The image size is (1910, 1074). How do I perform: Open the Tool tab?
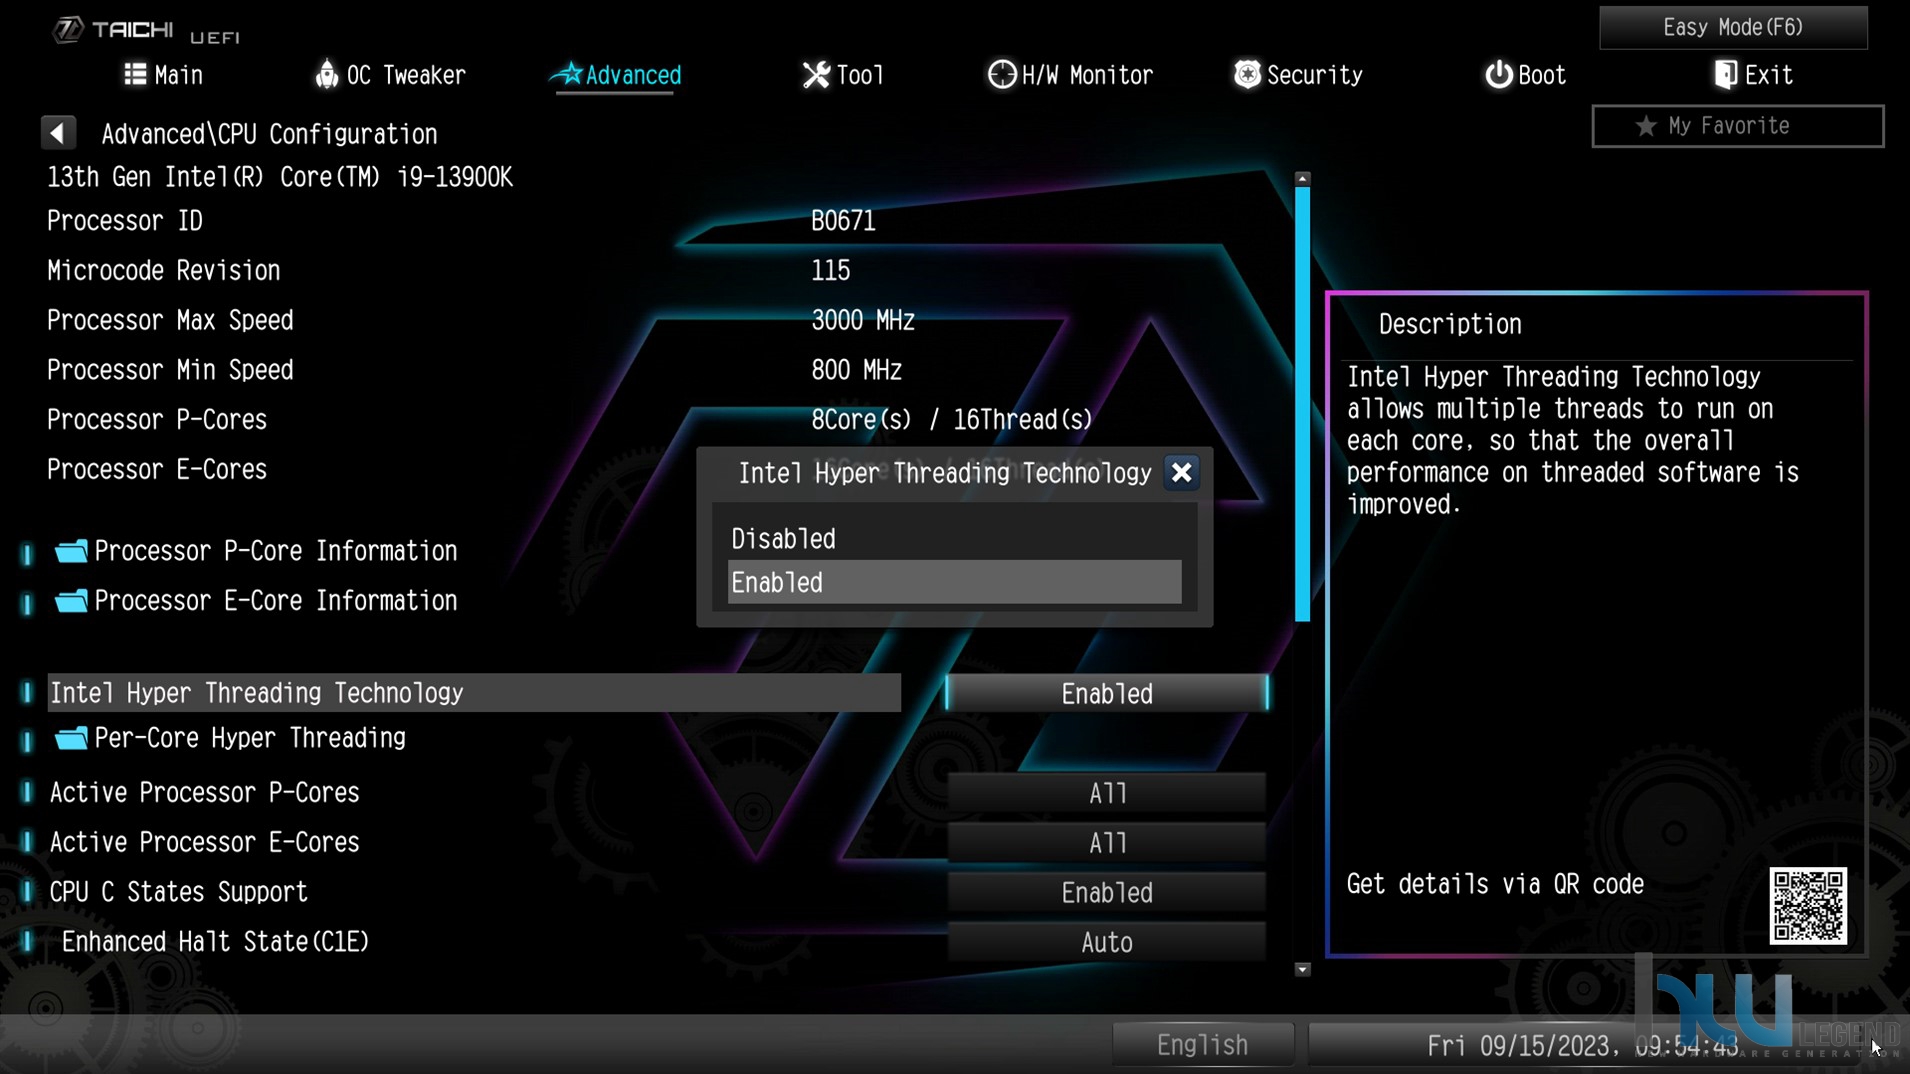pyautogui.click(x=843, y=75)
